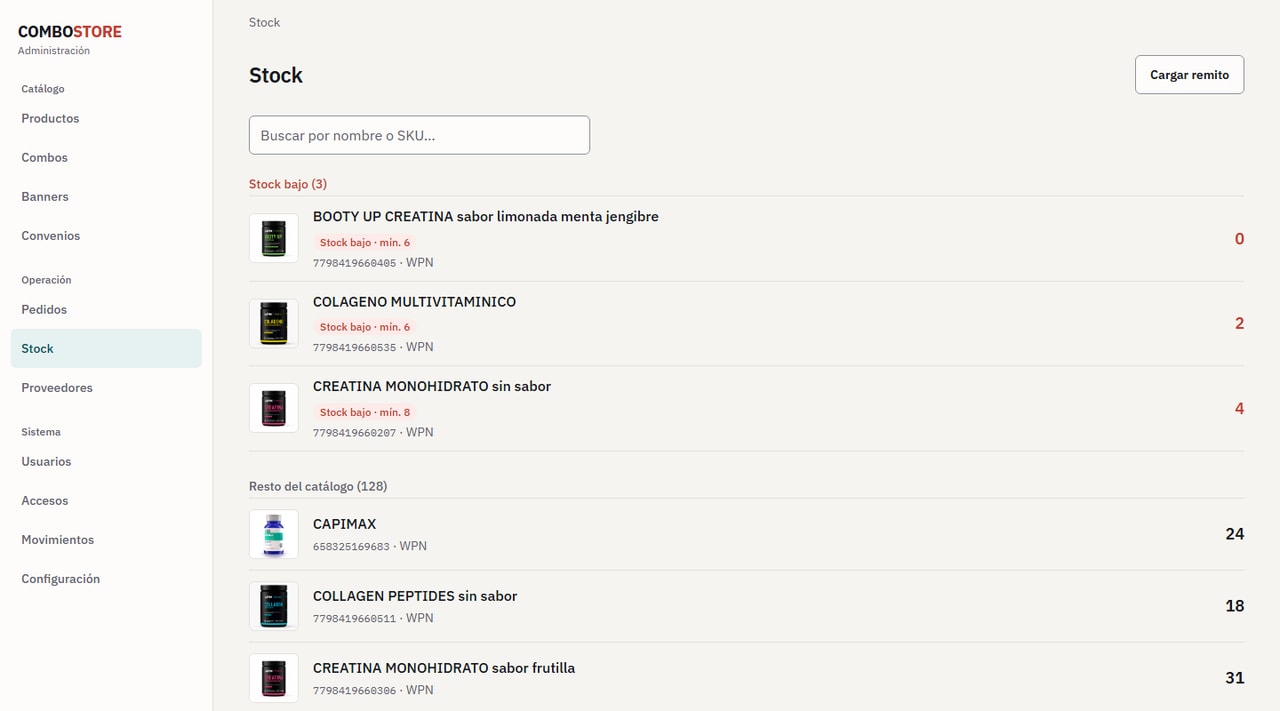Open the Proveedores section
Viewport: 1280px width, 711px height.
106,387
